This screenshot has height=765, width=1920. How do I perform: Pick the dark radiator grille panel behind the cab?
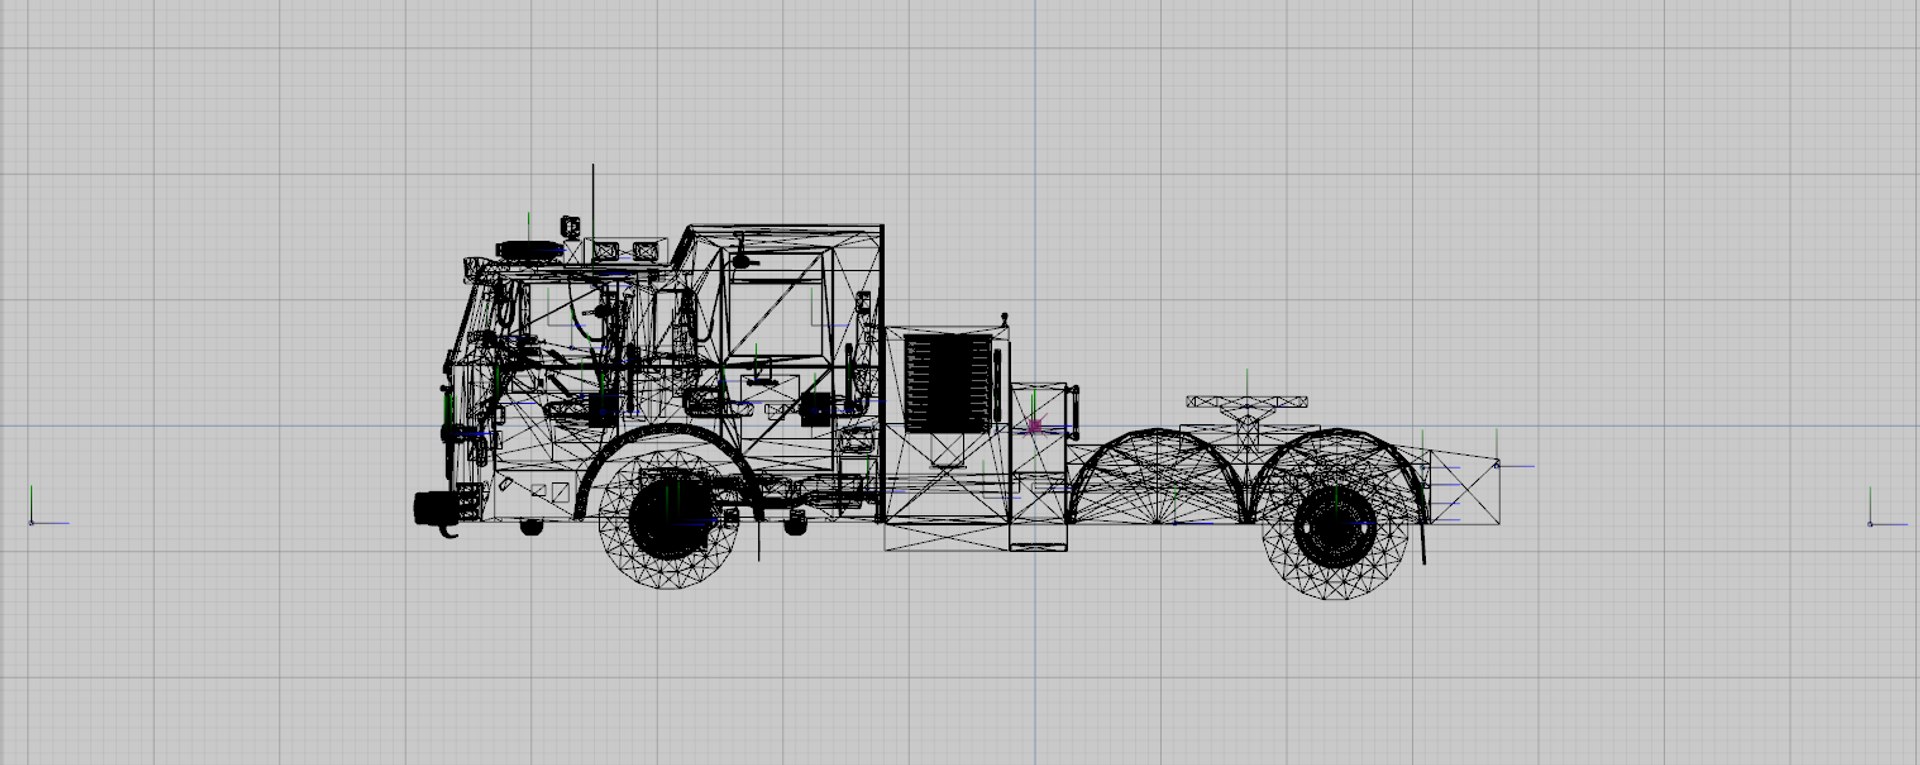click(949, 384)
